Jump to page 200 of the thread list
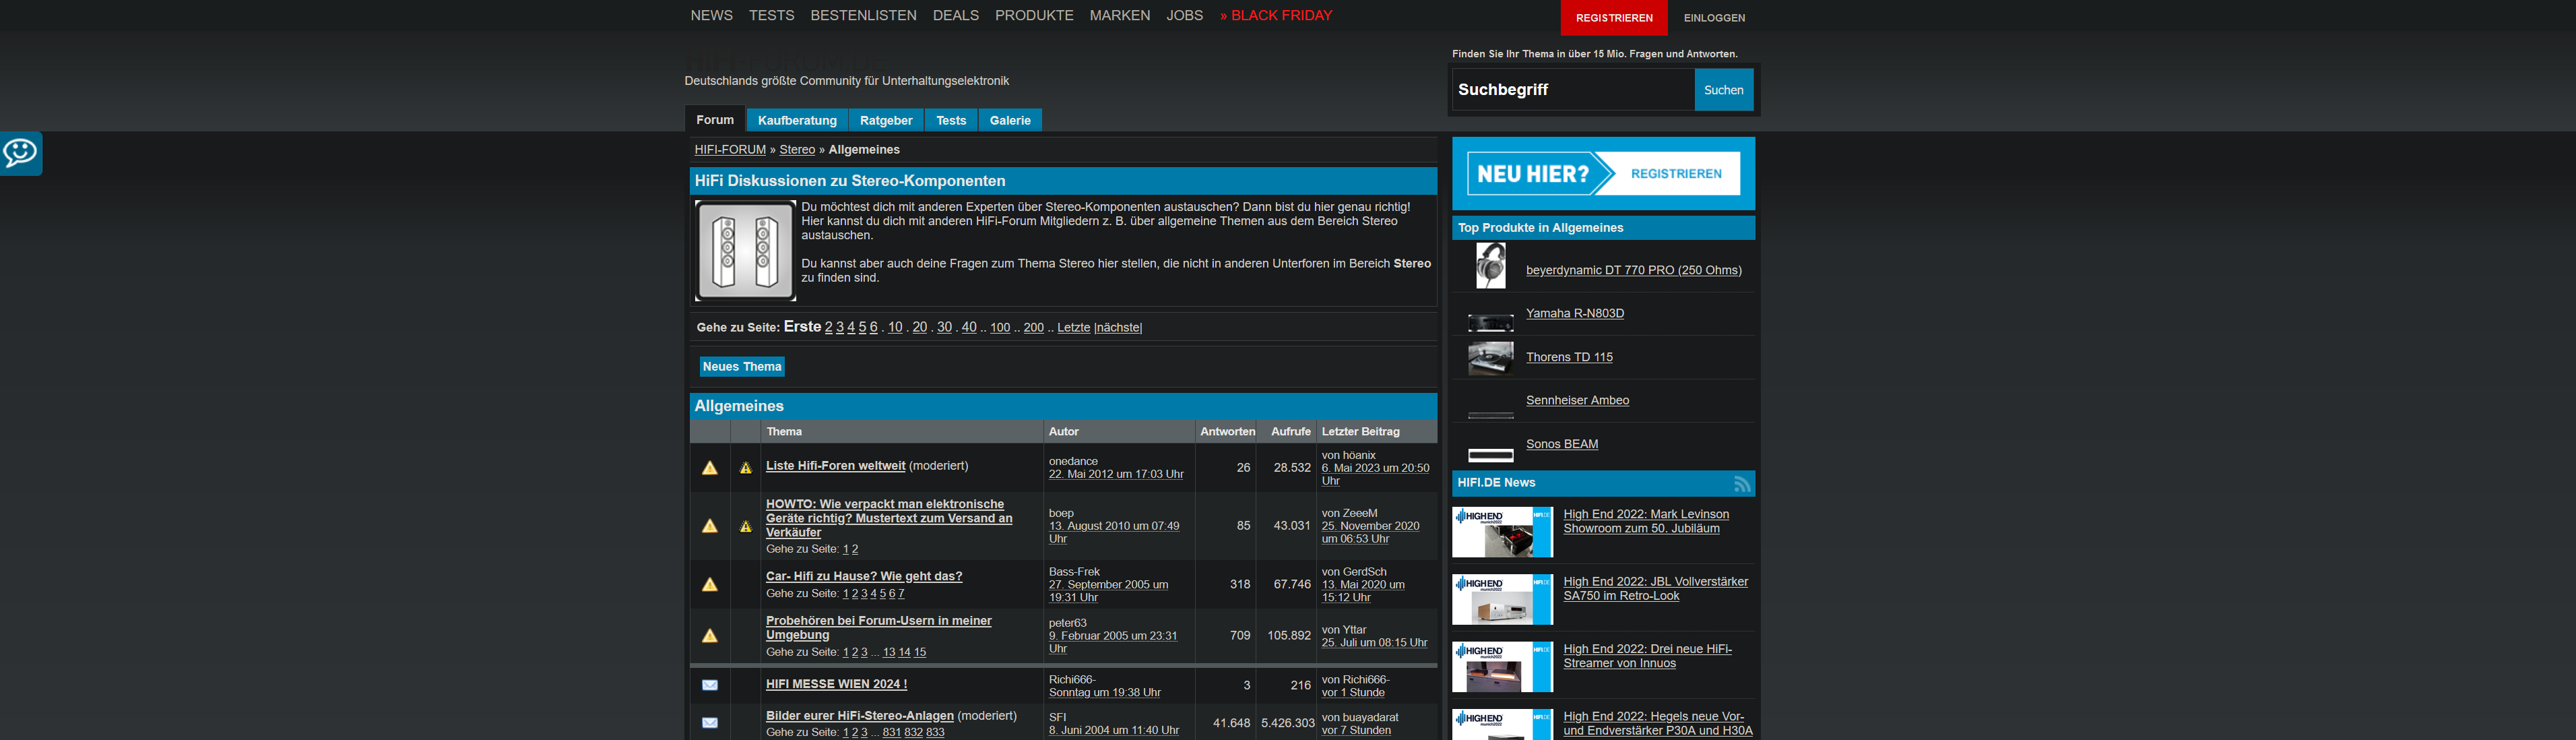 click(x=1033, y=327)
